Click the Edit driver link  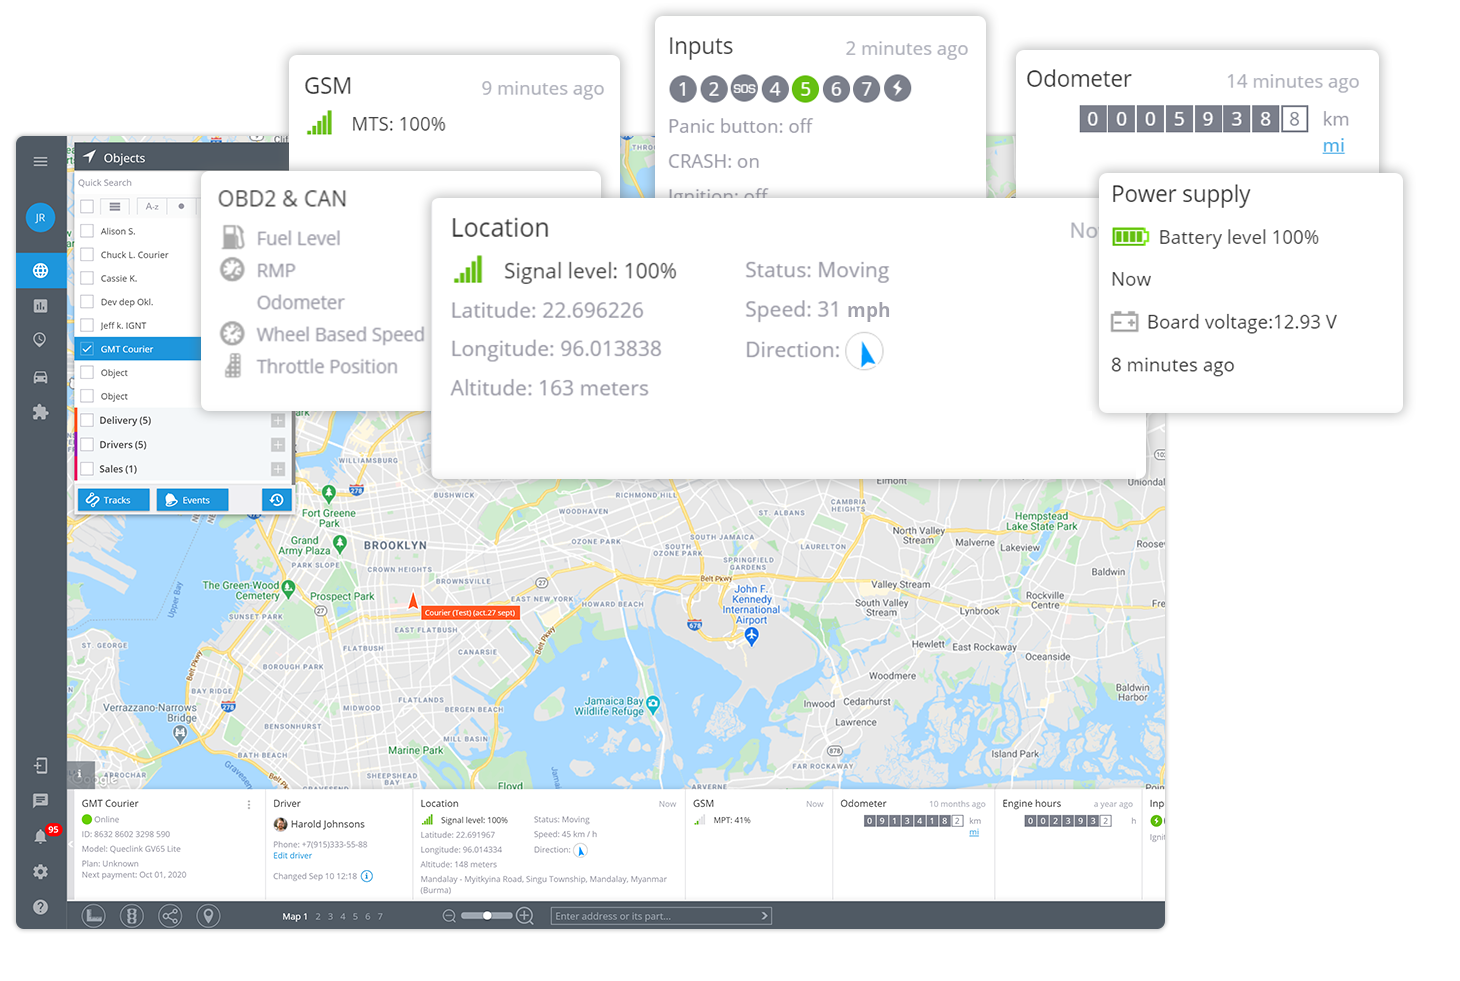click(292, 856)
